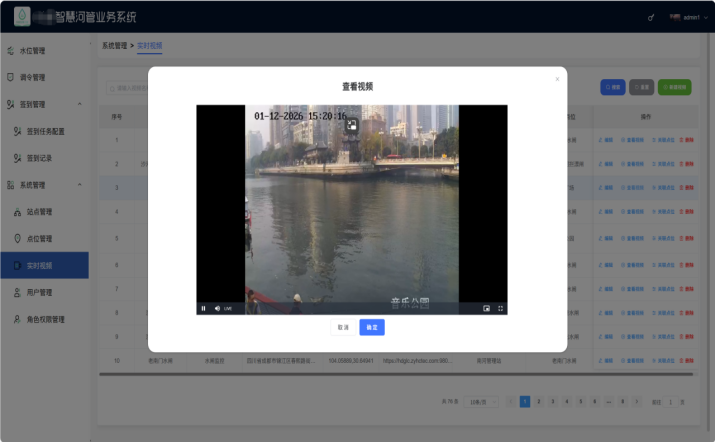Image resolution: width=716 pixels, height=442 pixels.
Task: Go to the next page arrow
Action: (x=637, y=402)
